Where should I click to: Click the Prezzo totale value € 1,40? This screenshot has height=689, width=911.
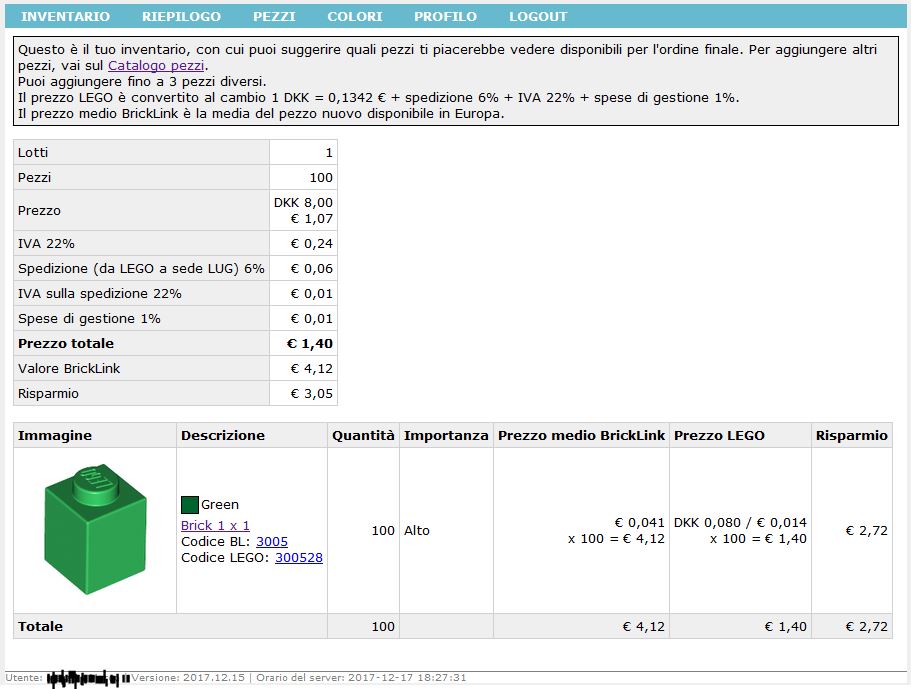coord(310,343)
